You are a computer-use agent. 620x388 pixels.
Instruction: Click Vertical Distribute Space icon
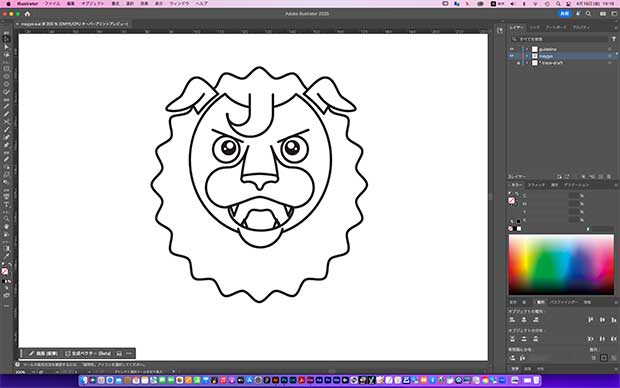[512, 358]
